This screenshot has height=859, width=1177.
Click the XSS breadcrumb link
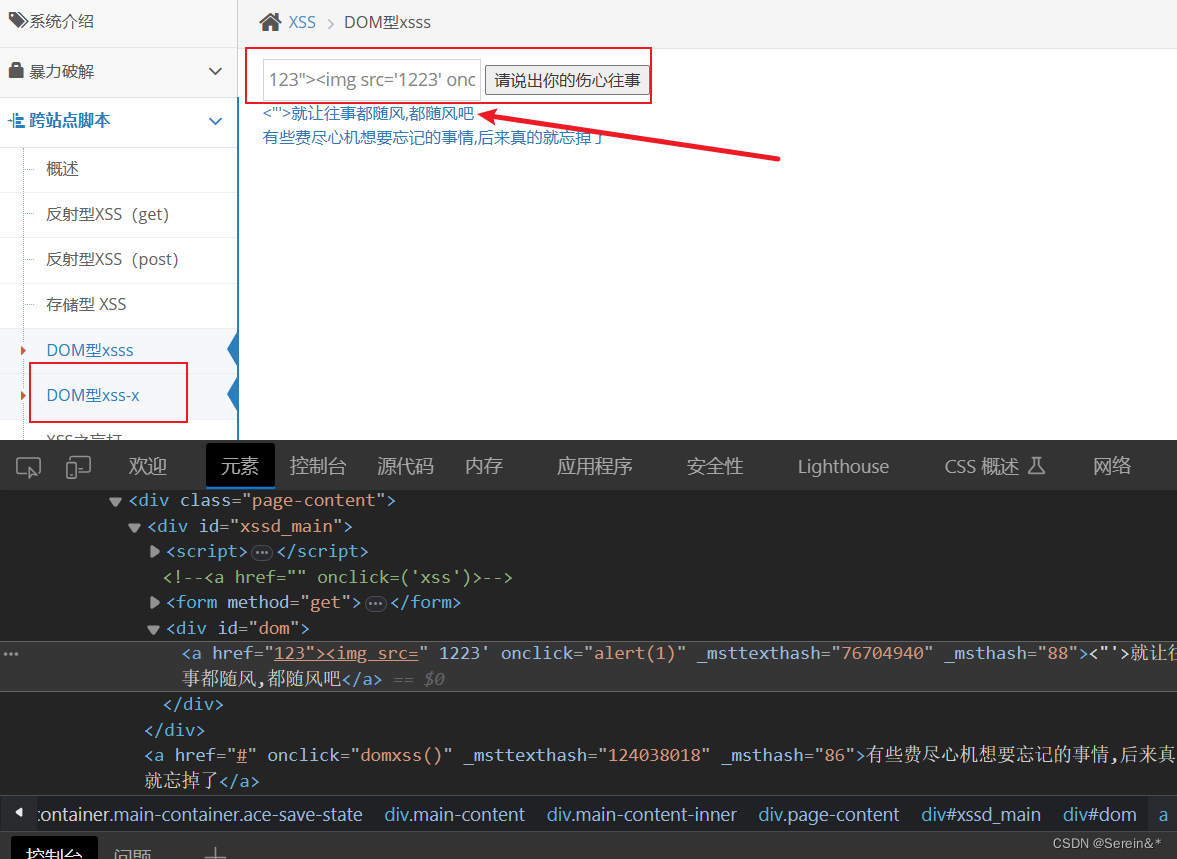click(302, 23)
